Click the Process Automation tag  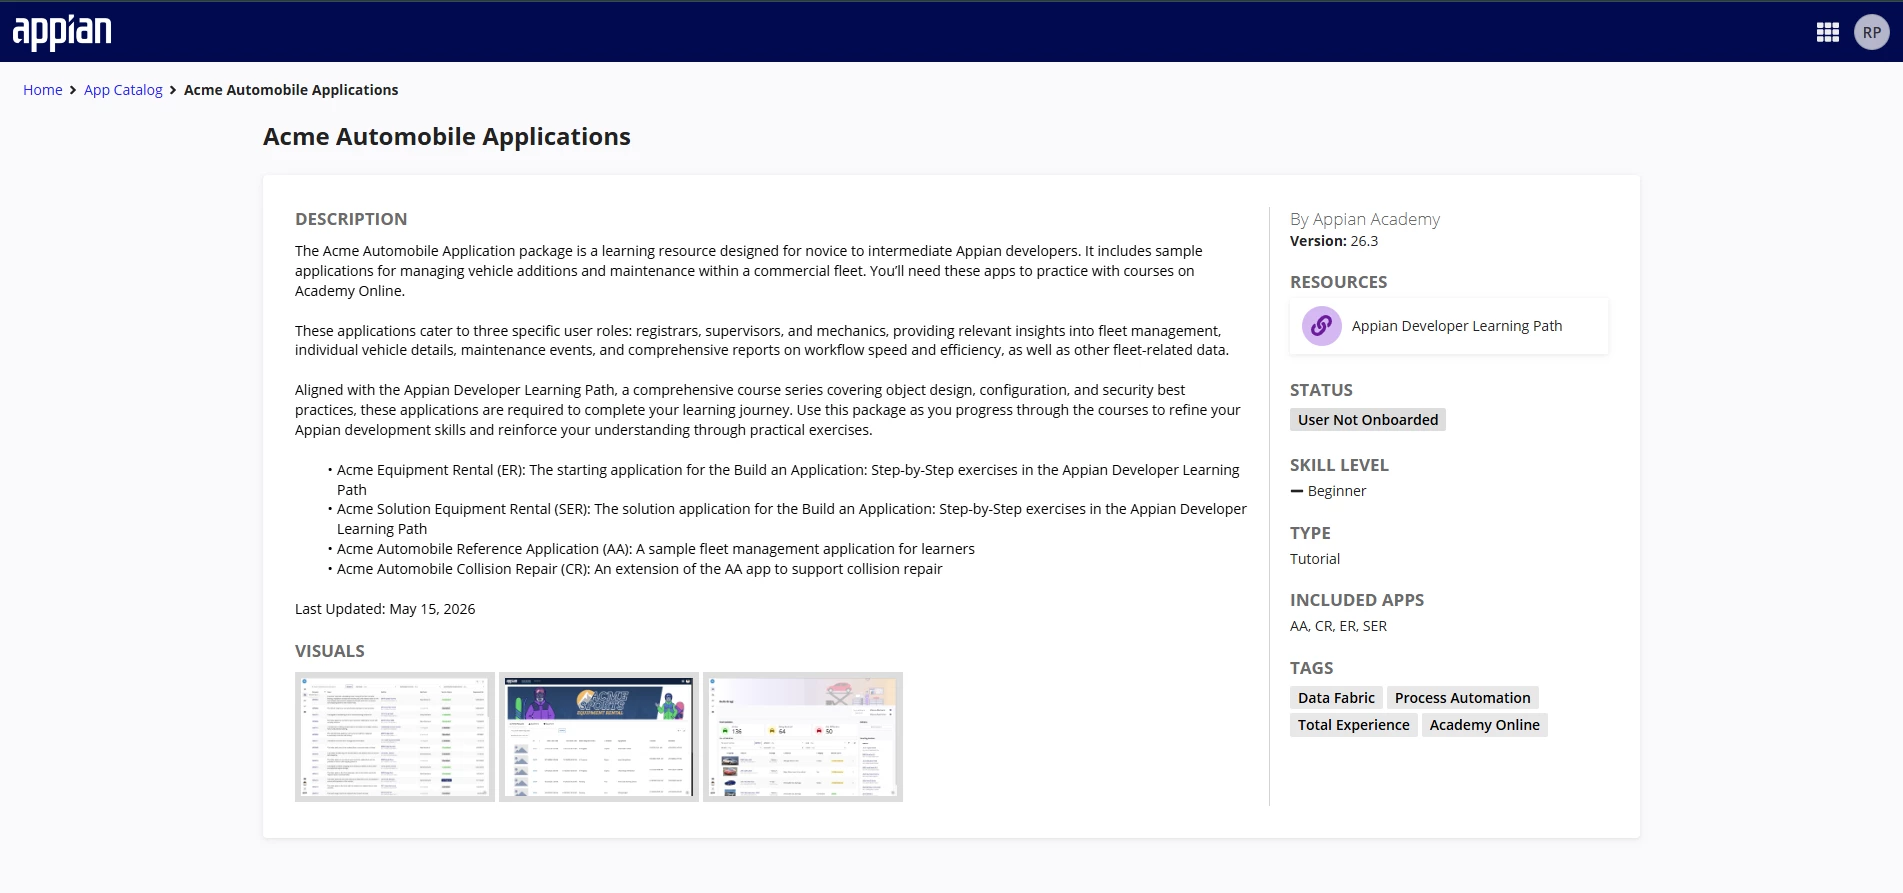pyautogui.click(x=1462, y=698)
